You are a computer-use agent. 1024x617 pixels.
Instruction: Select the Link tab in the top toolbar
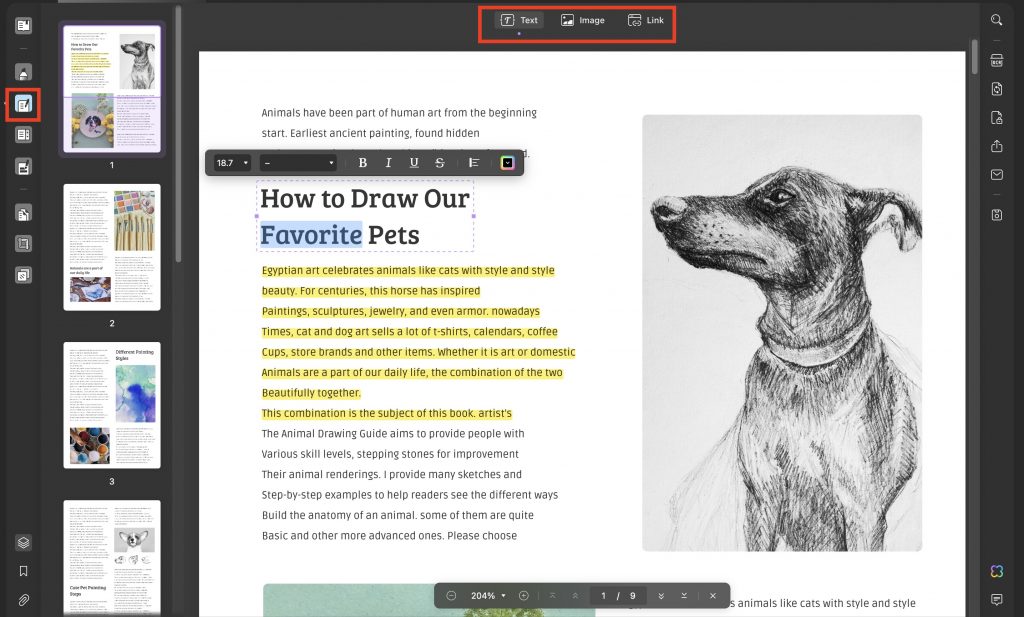point(645,20)
